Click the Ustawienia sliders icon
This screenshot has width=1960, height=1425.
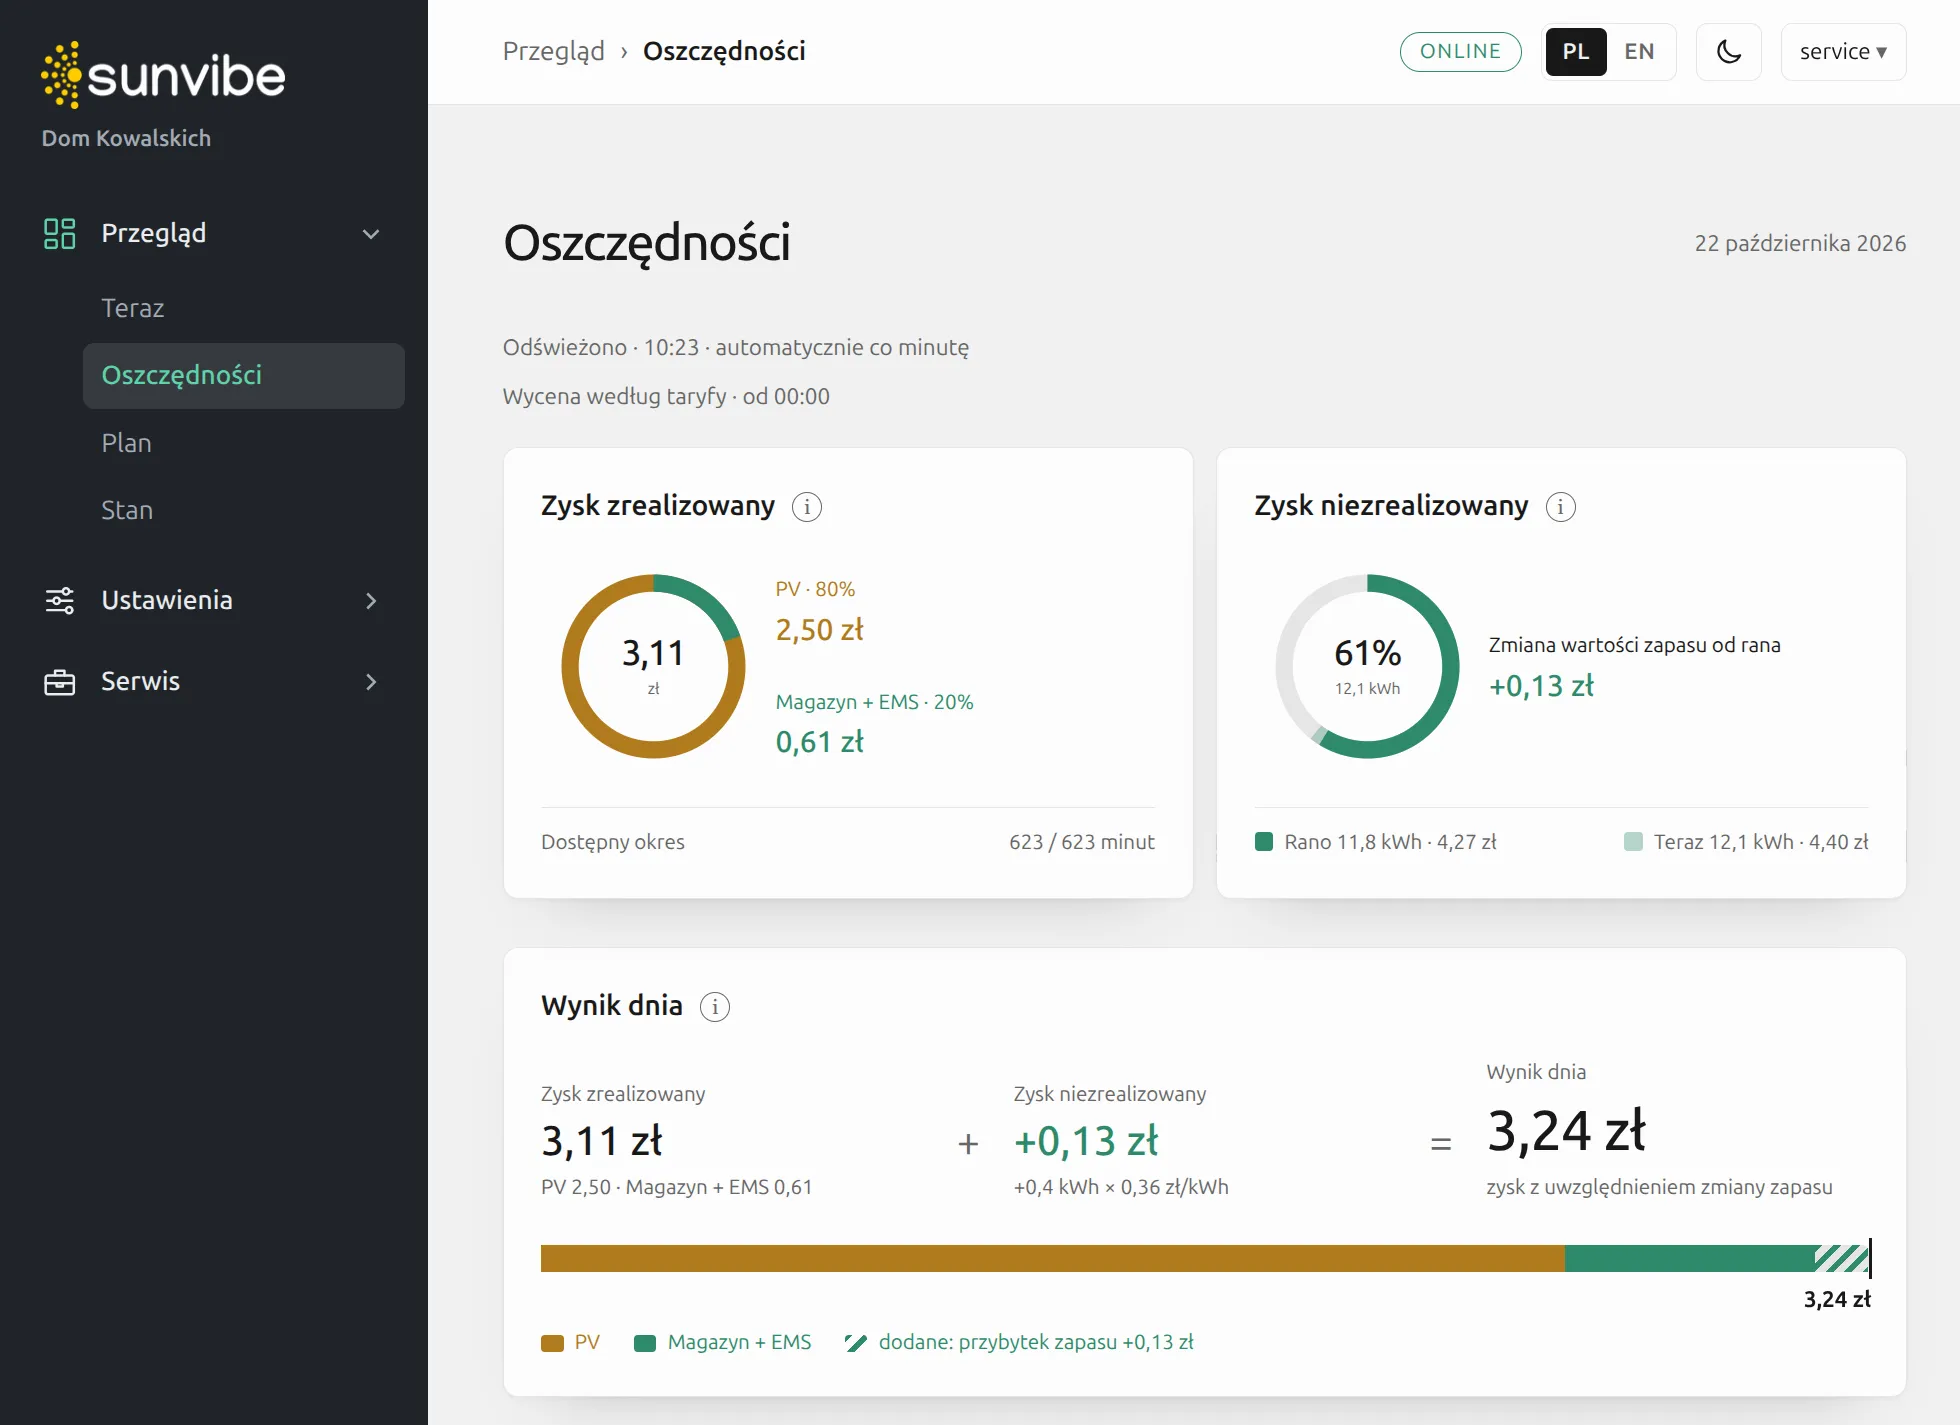click(x=60, y=600)
